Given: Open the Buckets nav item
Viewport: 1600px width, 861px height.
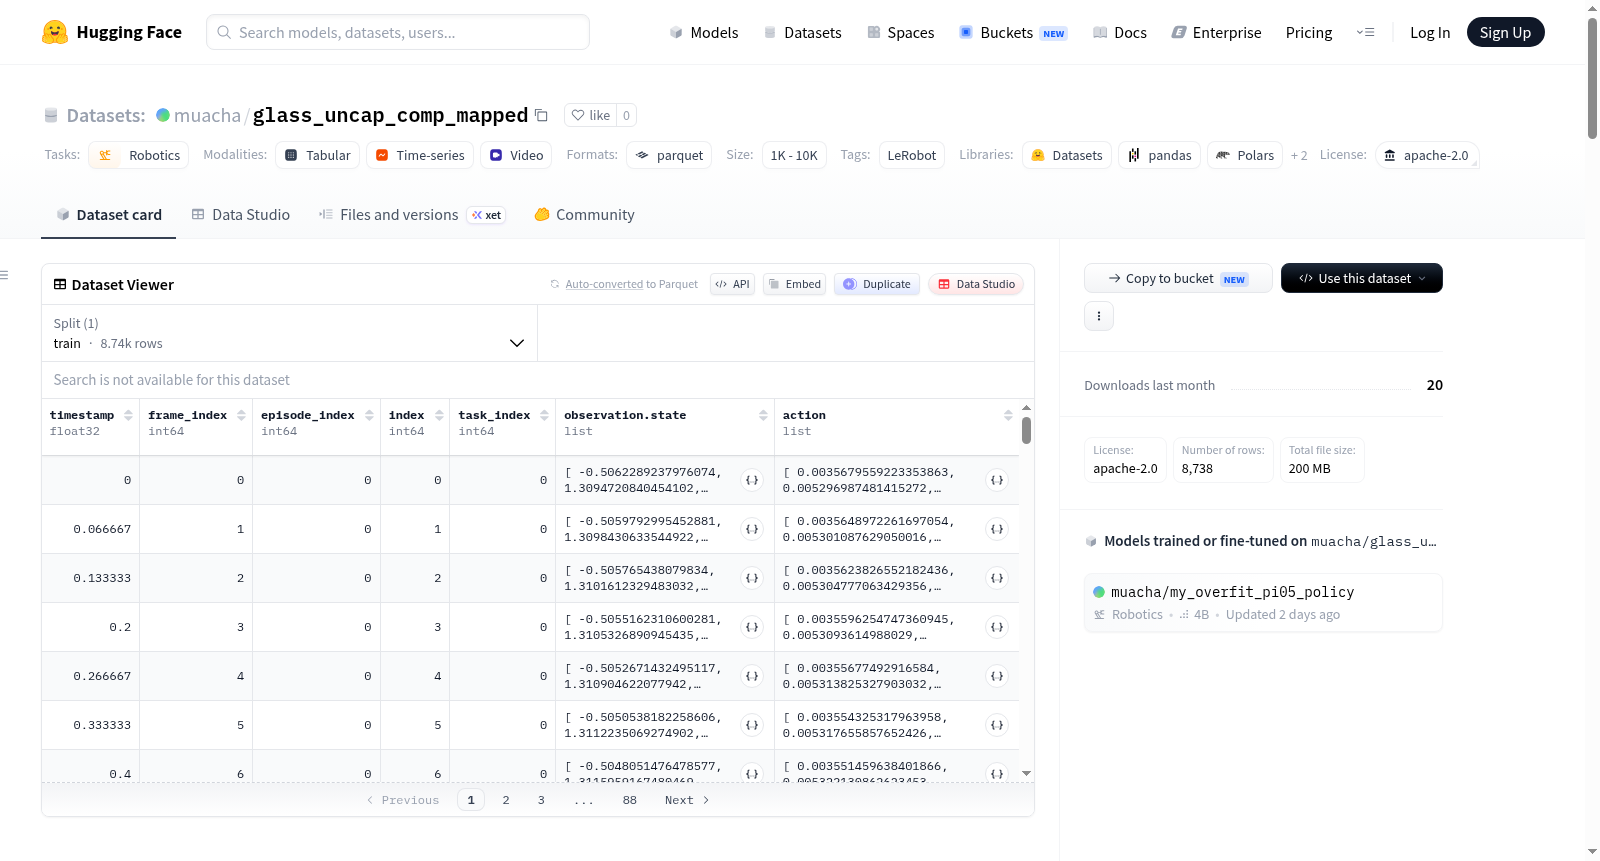Looking at the screenshot, I should (1013, 32).
